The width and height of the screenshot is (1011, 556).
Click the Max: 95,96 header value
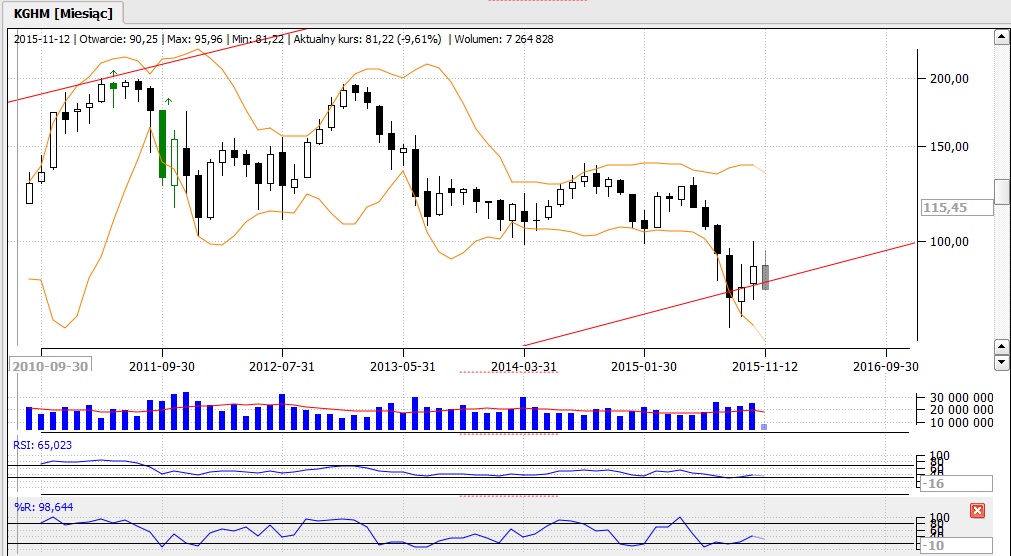(195, 39)
